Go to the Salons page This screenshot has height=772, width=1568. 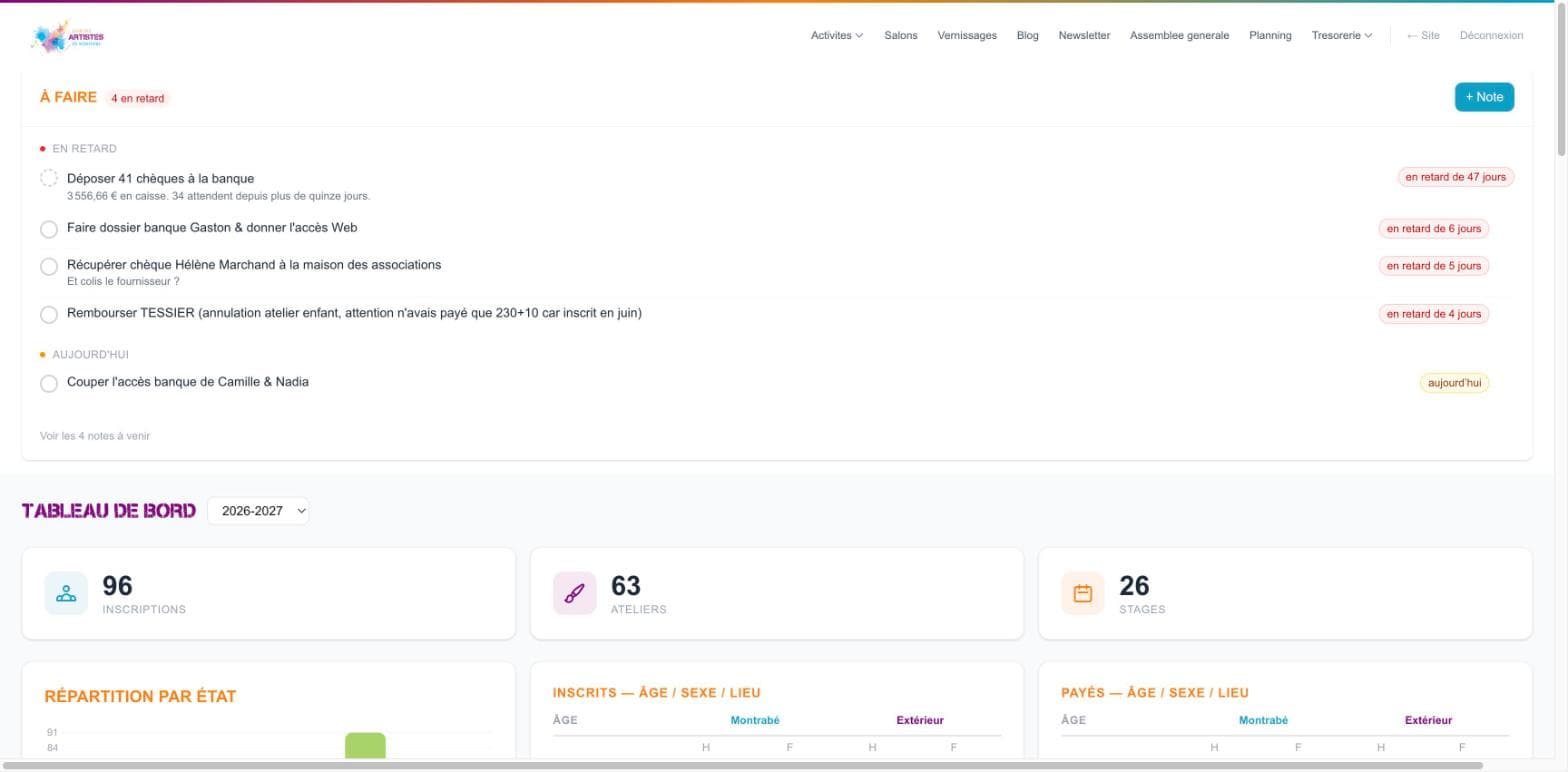coord(901,35)
